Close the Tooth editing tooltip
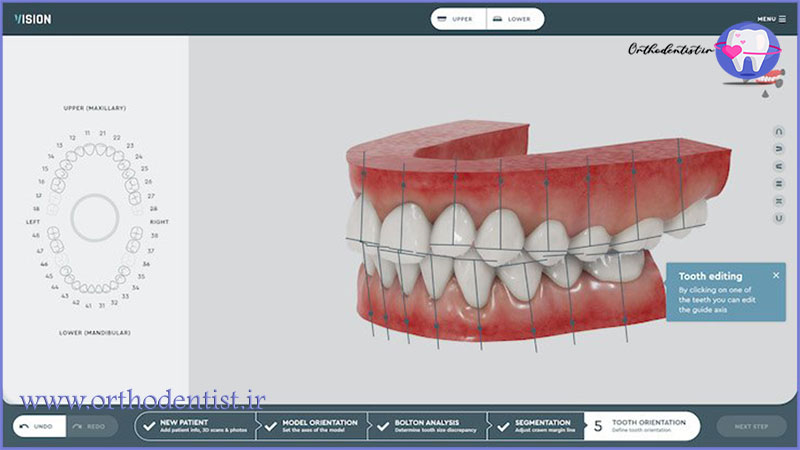The height and width of the screenshot is (450, 800). pyautogui.click(x=776, y=274)
